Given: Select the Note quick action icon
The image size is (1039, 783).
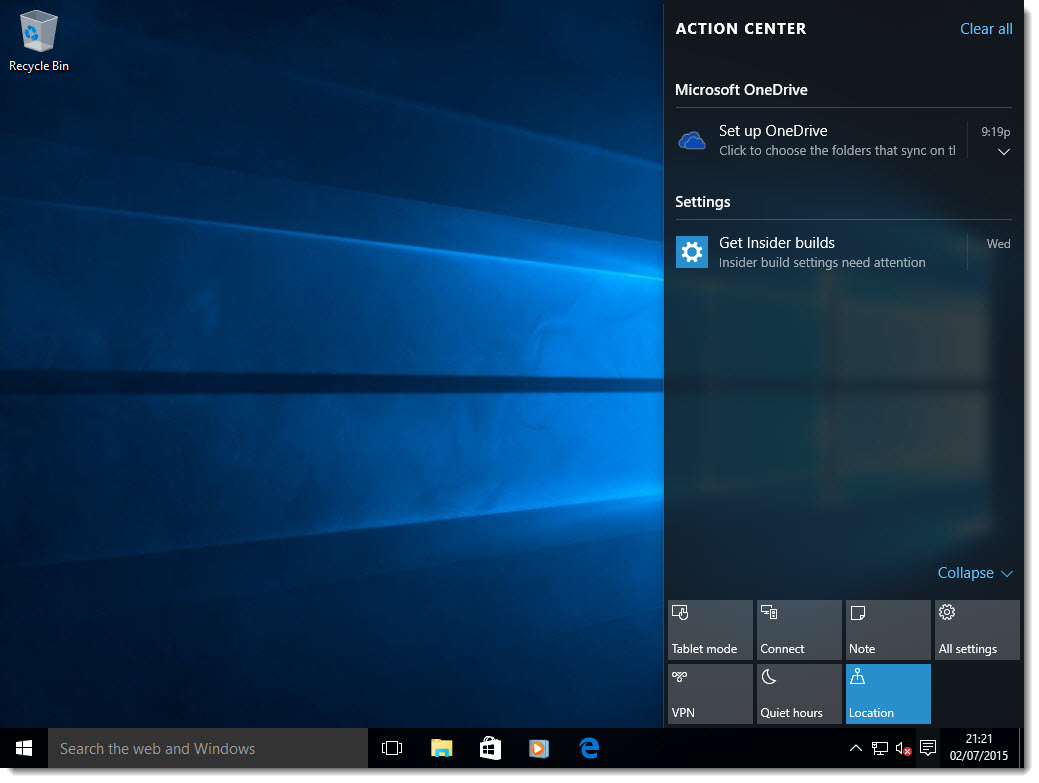Looking at the screenshot, I should (x=887, y=629).
